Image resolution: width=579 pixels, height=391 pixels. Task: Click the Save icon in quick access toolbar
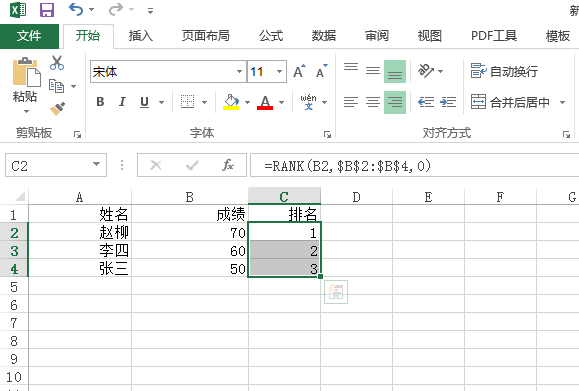tap(47, 10)
